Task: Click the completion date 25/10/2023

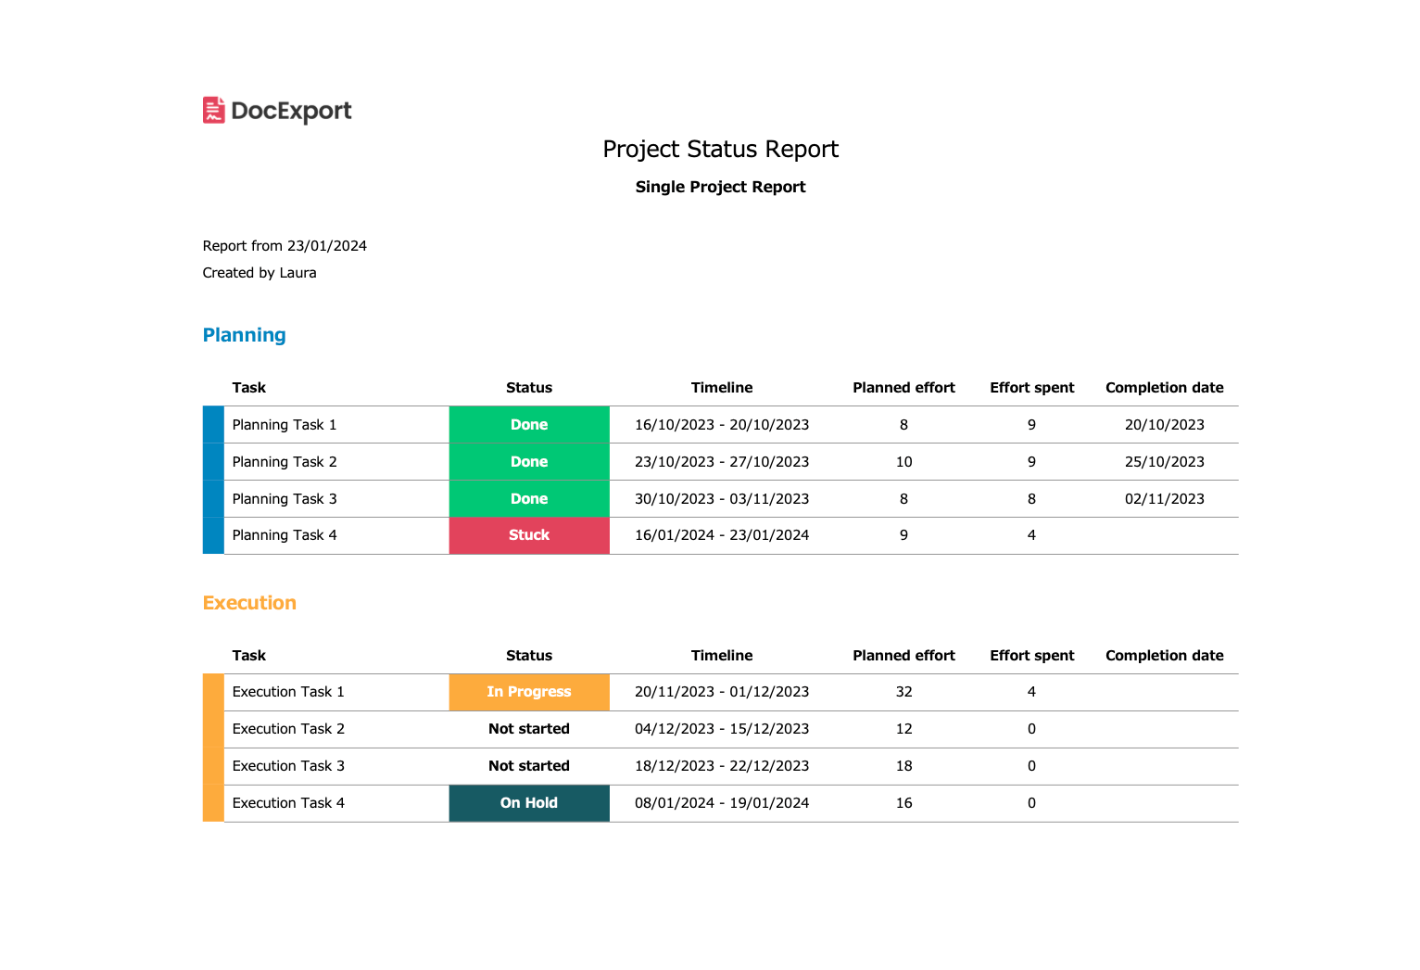Action: [x=1164, y=462]
